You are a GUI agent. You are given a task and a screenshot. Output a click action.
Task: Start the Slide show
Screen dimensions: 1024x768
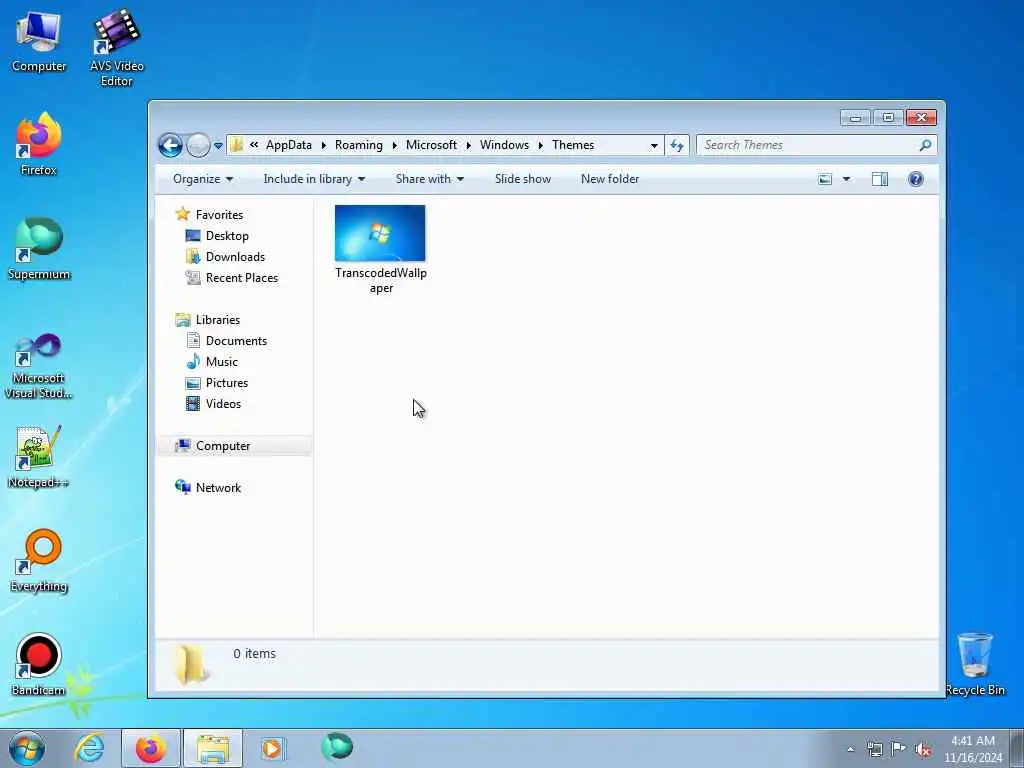pyautogui.click(x=522, y=179)
